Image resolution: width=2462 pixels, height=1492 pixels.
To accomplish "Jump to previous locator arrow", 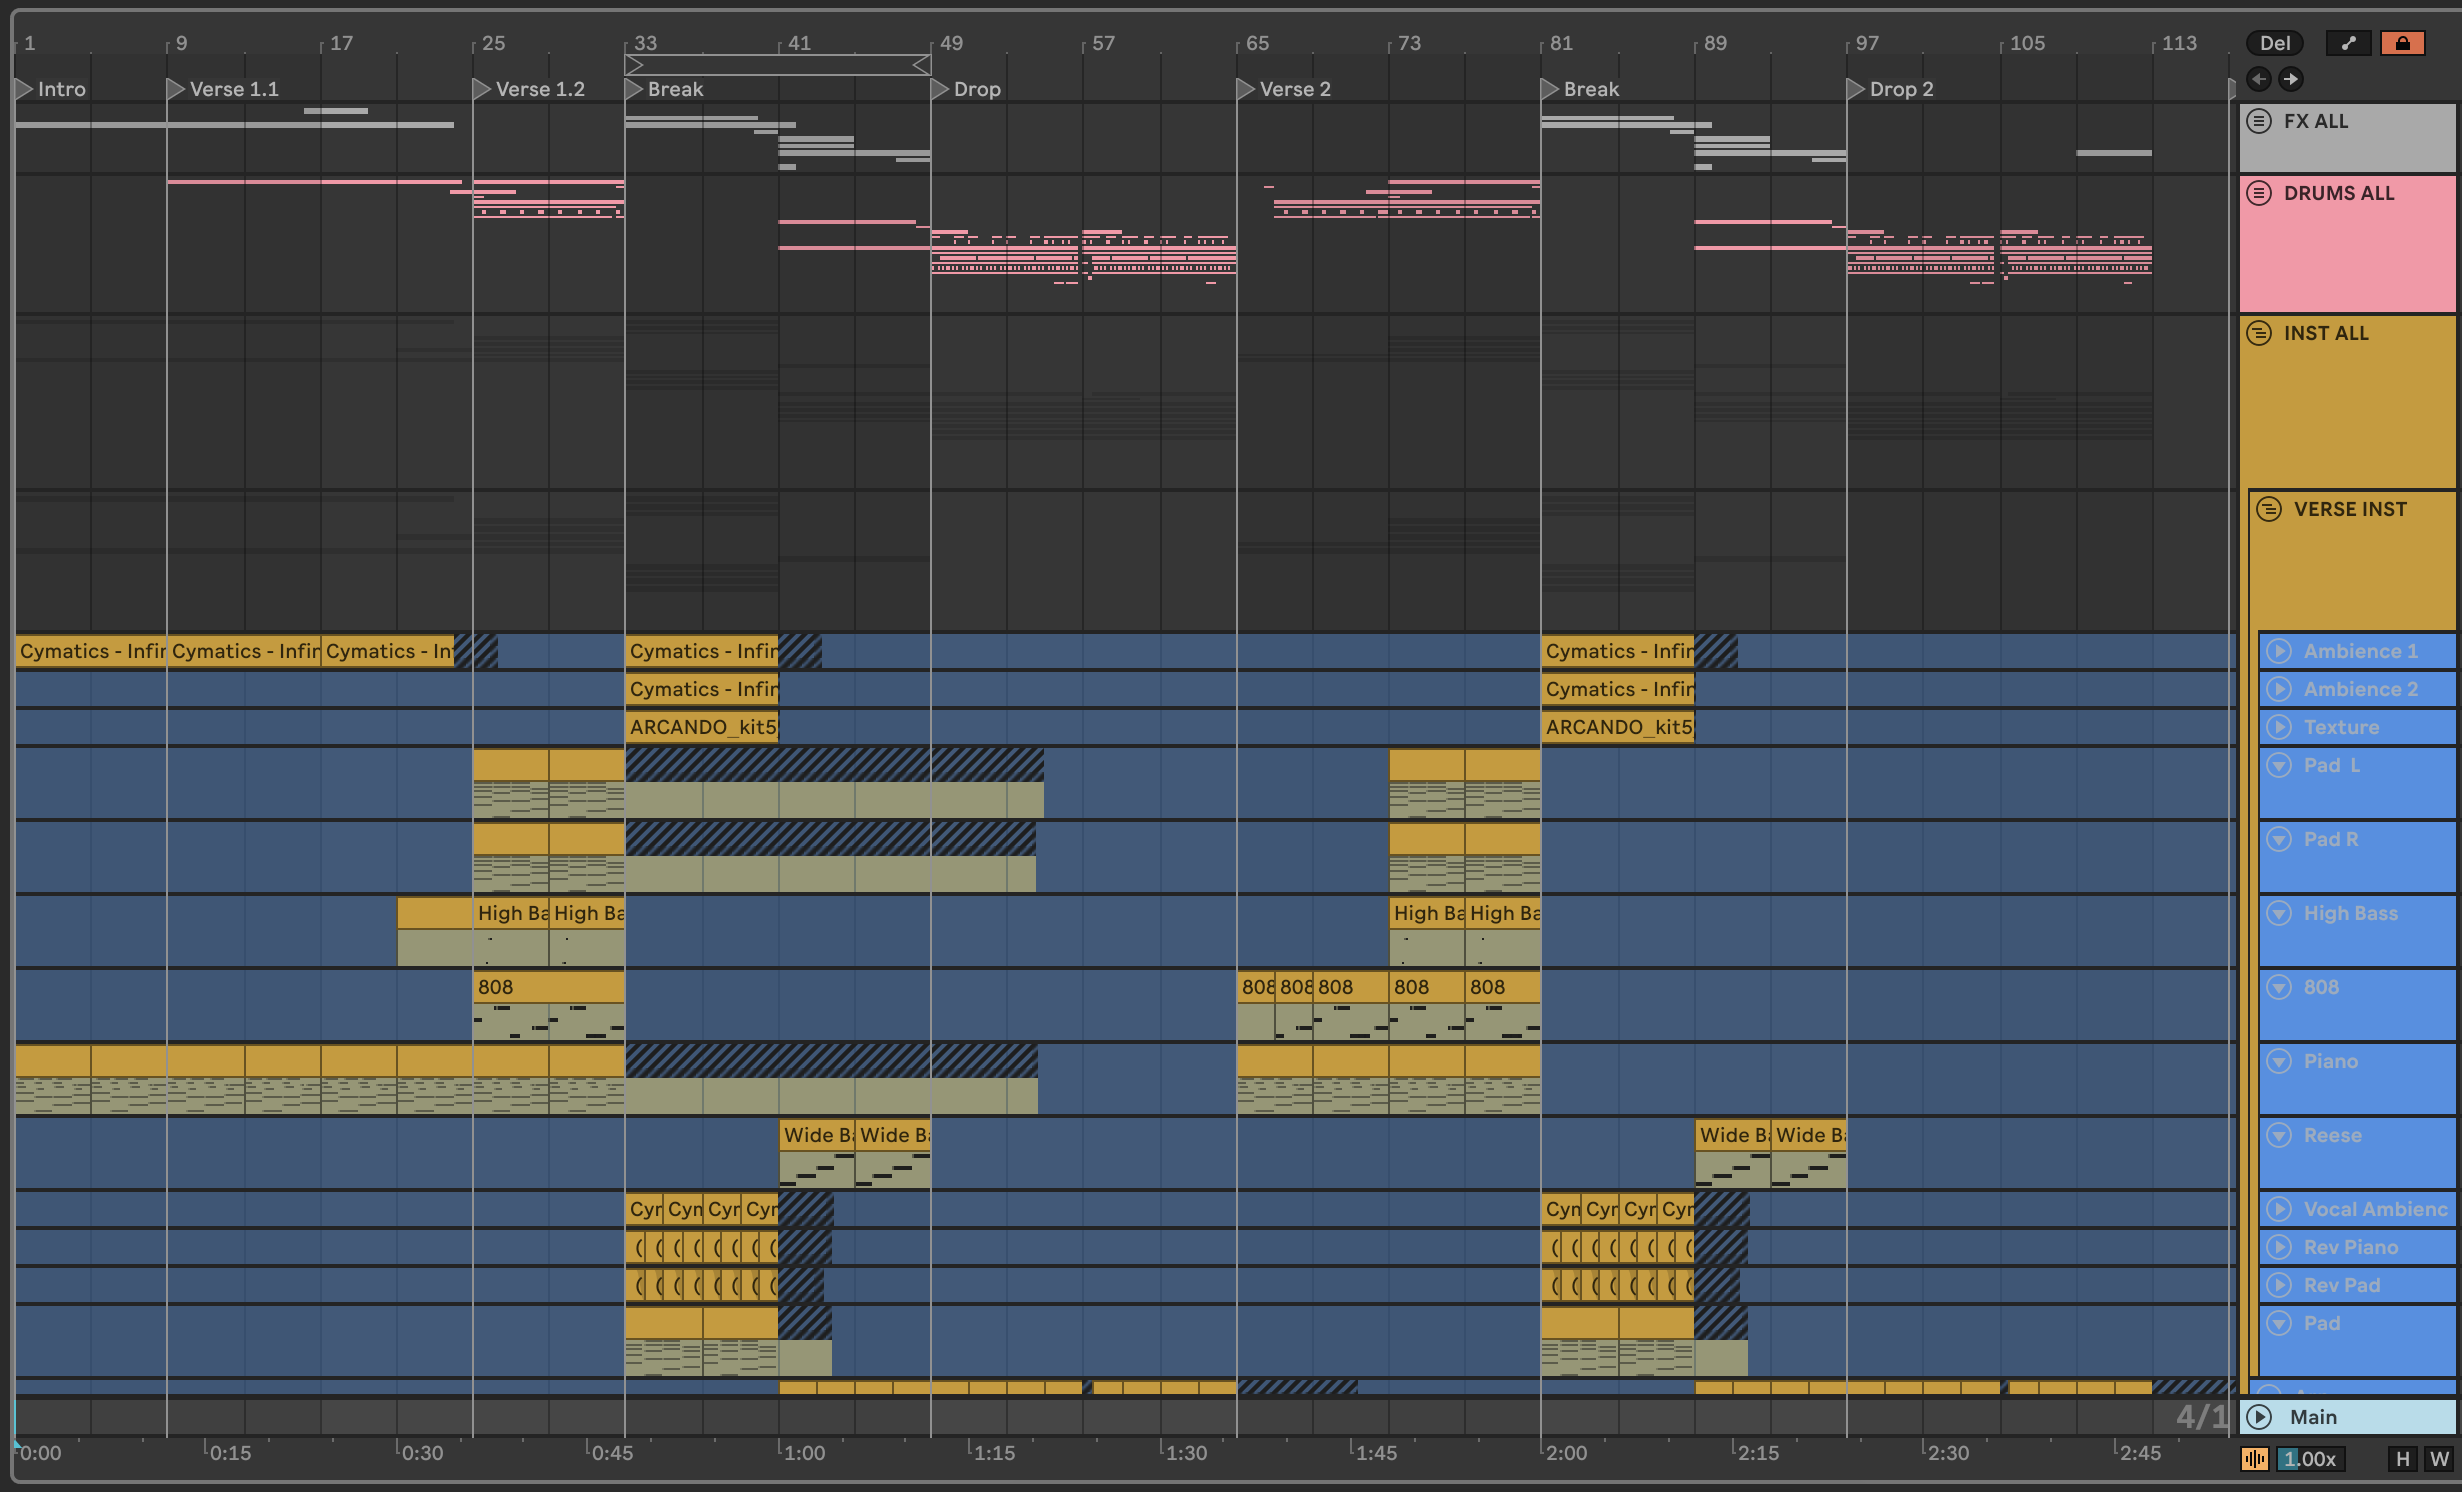I will 2258,79.
